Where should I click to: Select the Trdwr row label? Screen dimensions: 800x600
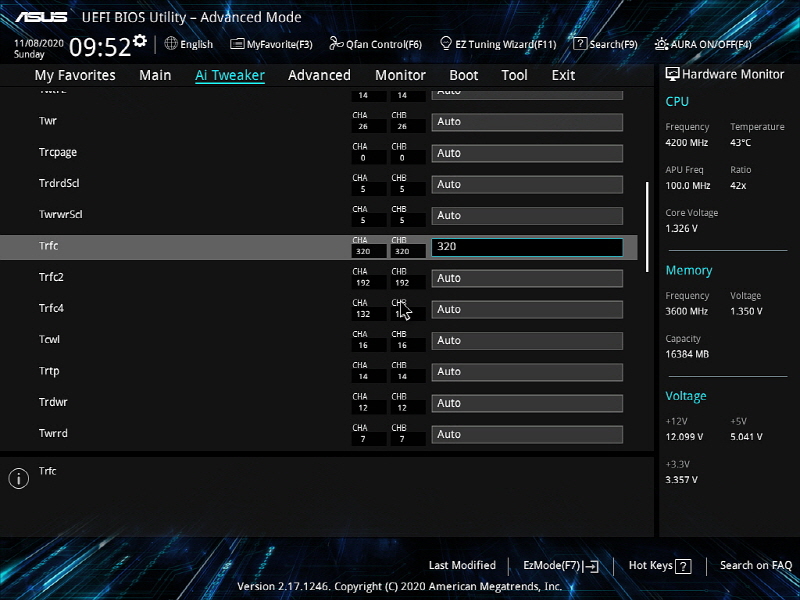coord(53,402)
